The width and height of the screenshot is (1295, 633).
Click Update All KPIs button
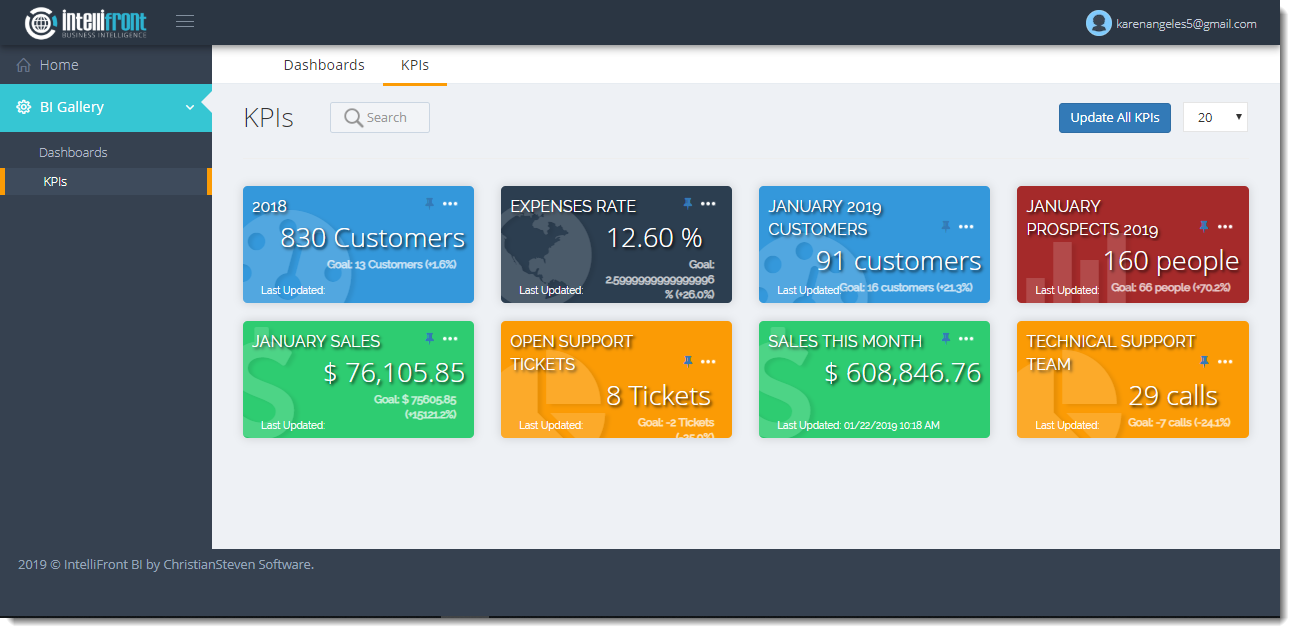pos(1115,117)
